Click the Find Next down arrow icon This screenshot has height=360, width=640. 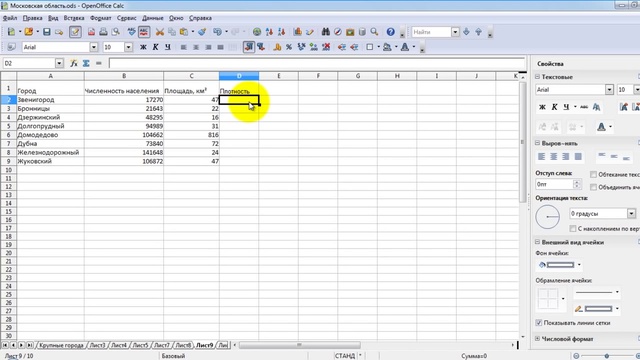467,32
